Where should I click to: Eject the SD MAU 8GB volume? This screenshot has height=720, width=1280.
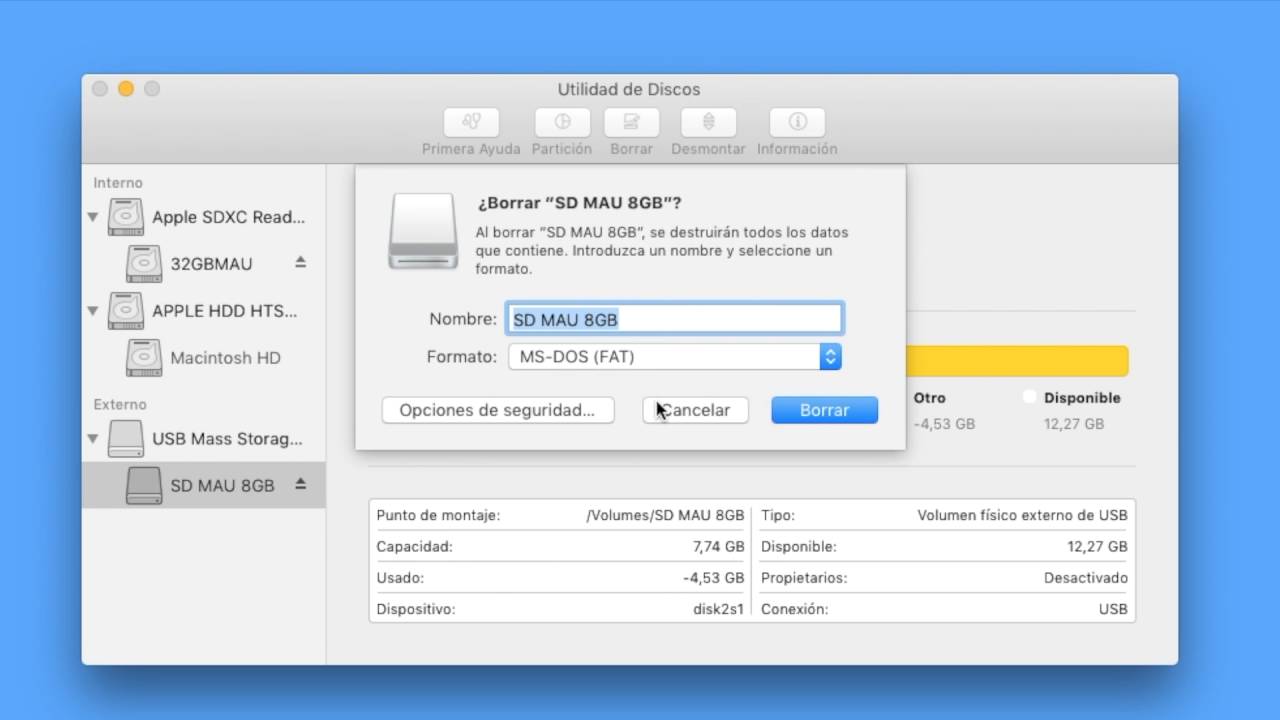(x=301, y=484)
